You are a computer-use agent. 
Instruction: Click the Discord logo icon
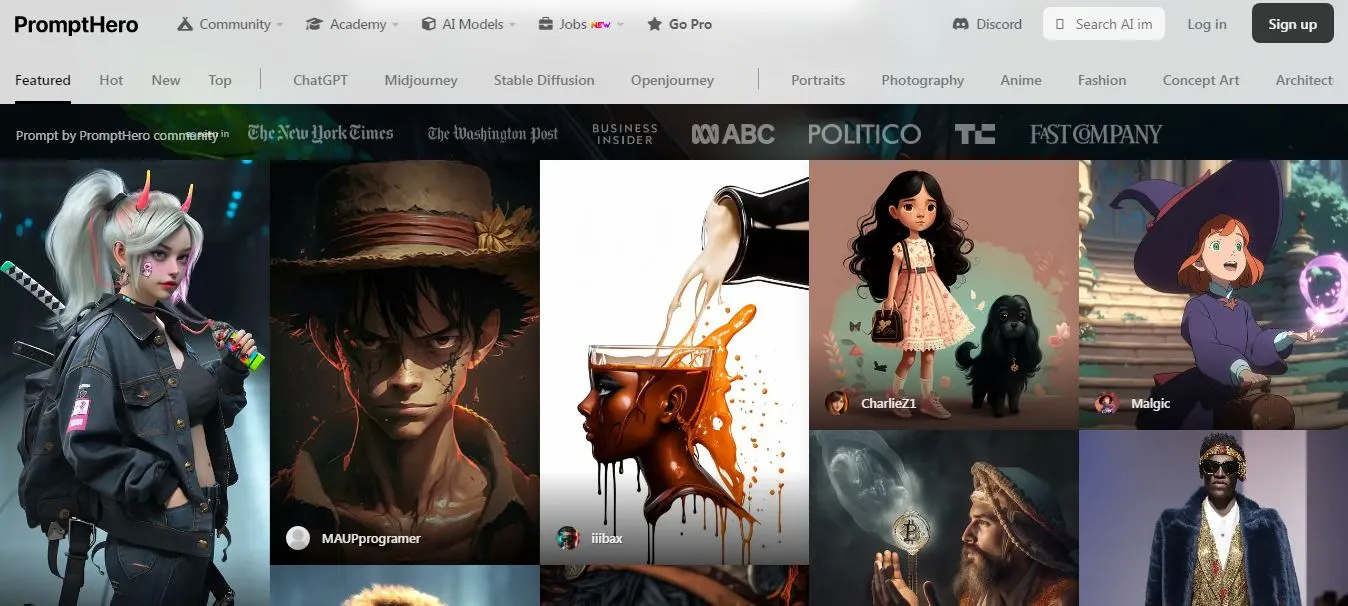pyautogui.click(x=961, y=24)
